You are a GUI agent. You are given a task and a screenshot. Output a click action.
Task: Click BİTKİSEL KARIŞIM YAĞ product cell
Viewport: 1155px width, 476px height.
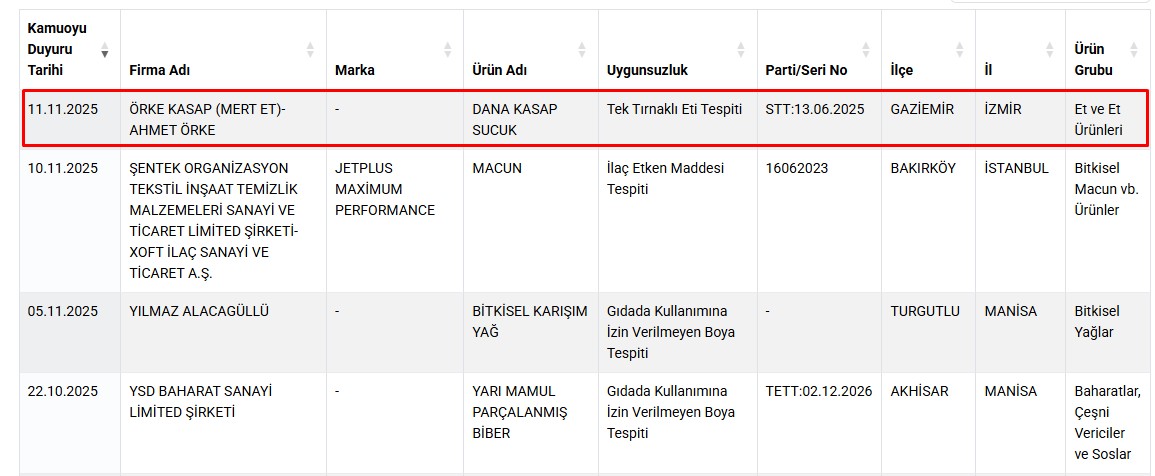tap(529, 321)
